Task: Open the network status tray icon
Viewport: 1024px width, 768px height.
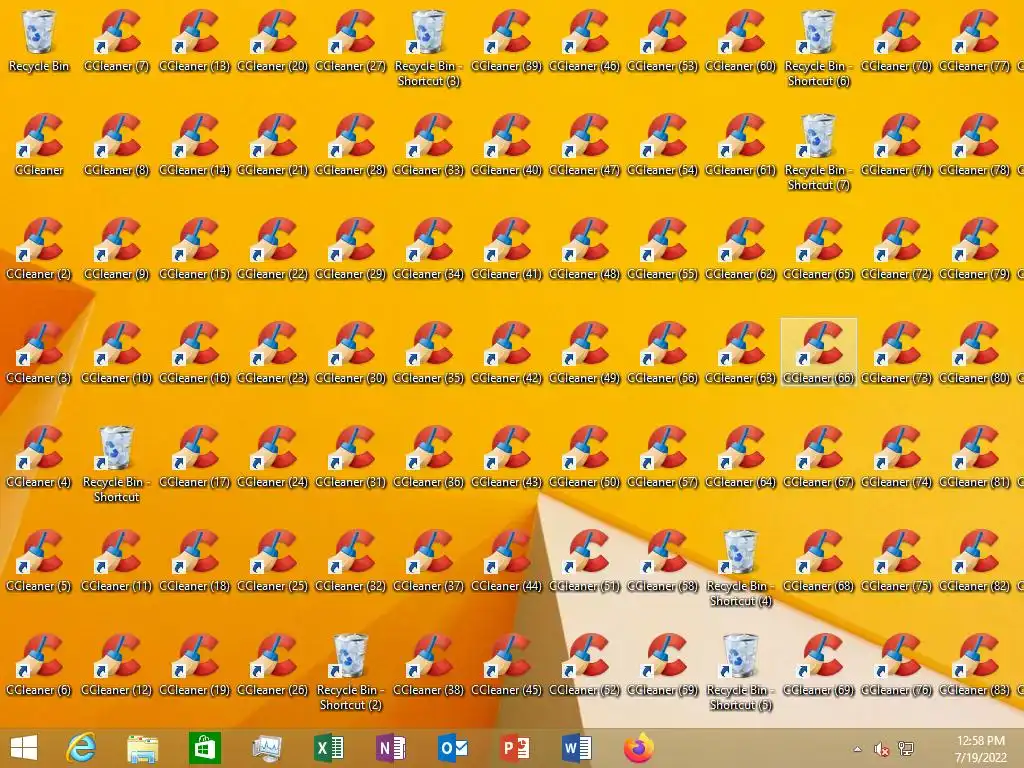Action: click(x=906, y=749)
